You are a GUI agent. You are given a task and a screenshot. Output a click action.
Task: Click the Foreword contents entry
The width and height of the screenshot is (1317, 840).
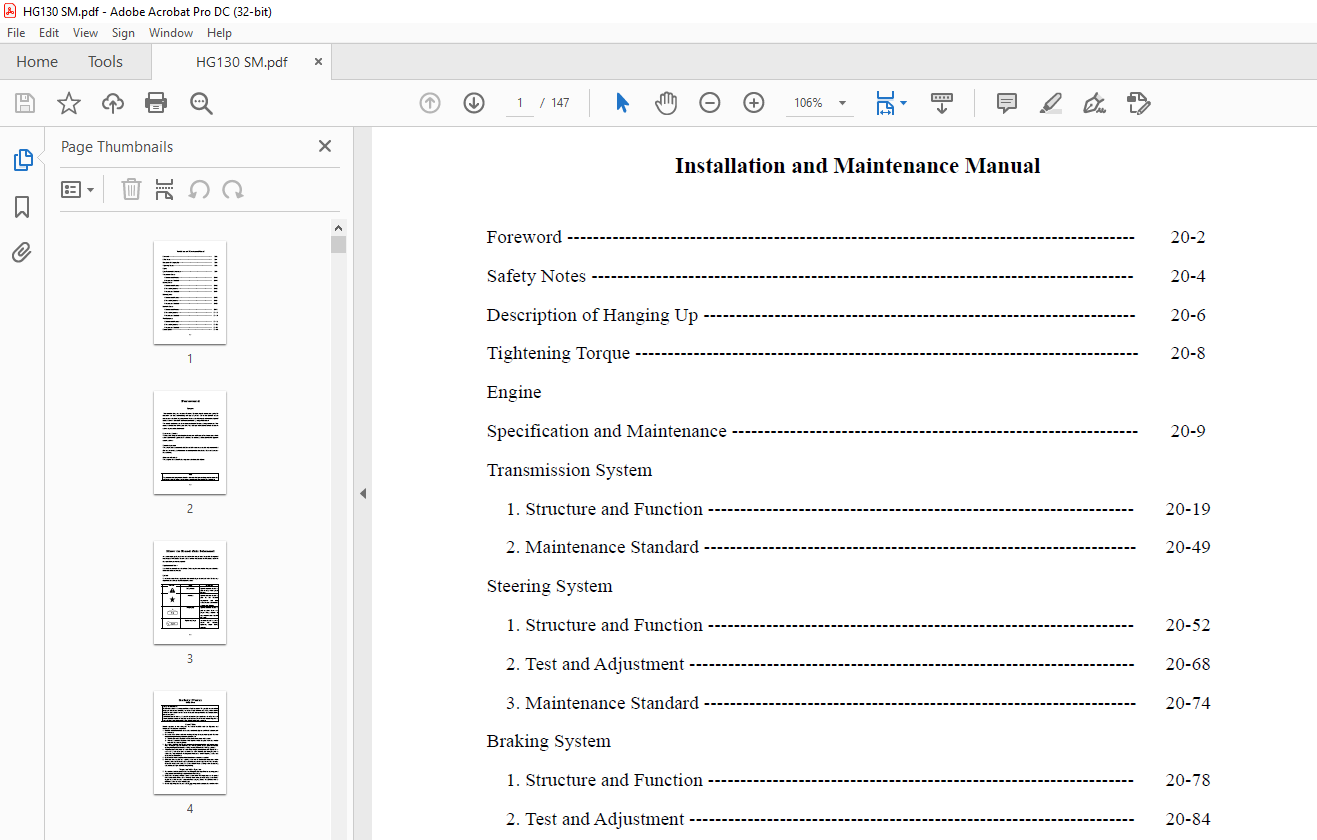524,237
